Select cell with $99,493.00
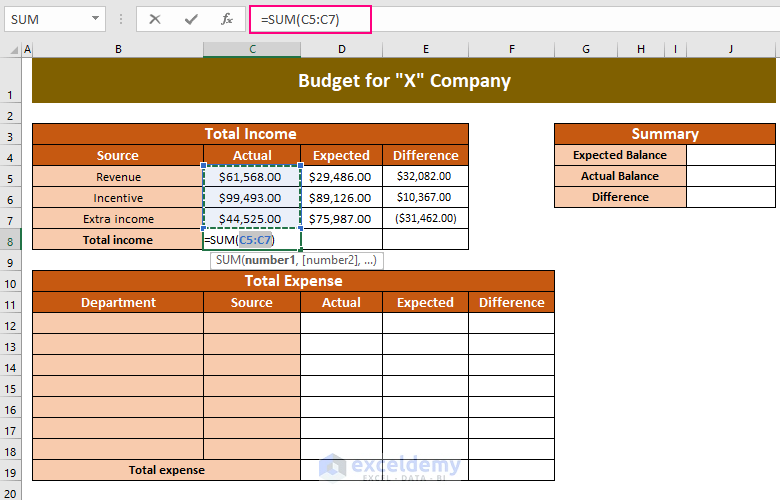Screen dimensions: 780x500 point(252,198)
